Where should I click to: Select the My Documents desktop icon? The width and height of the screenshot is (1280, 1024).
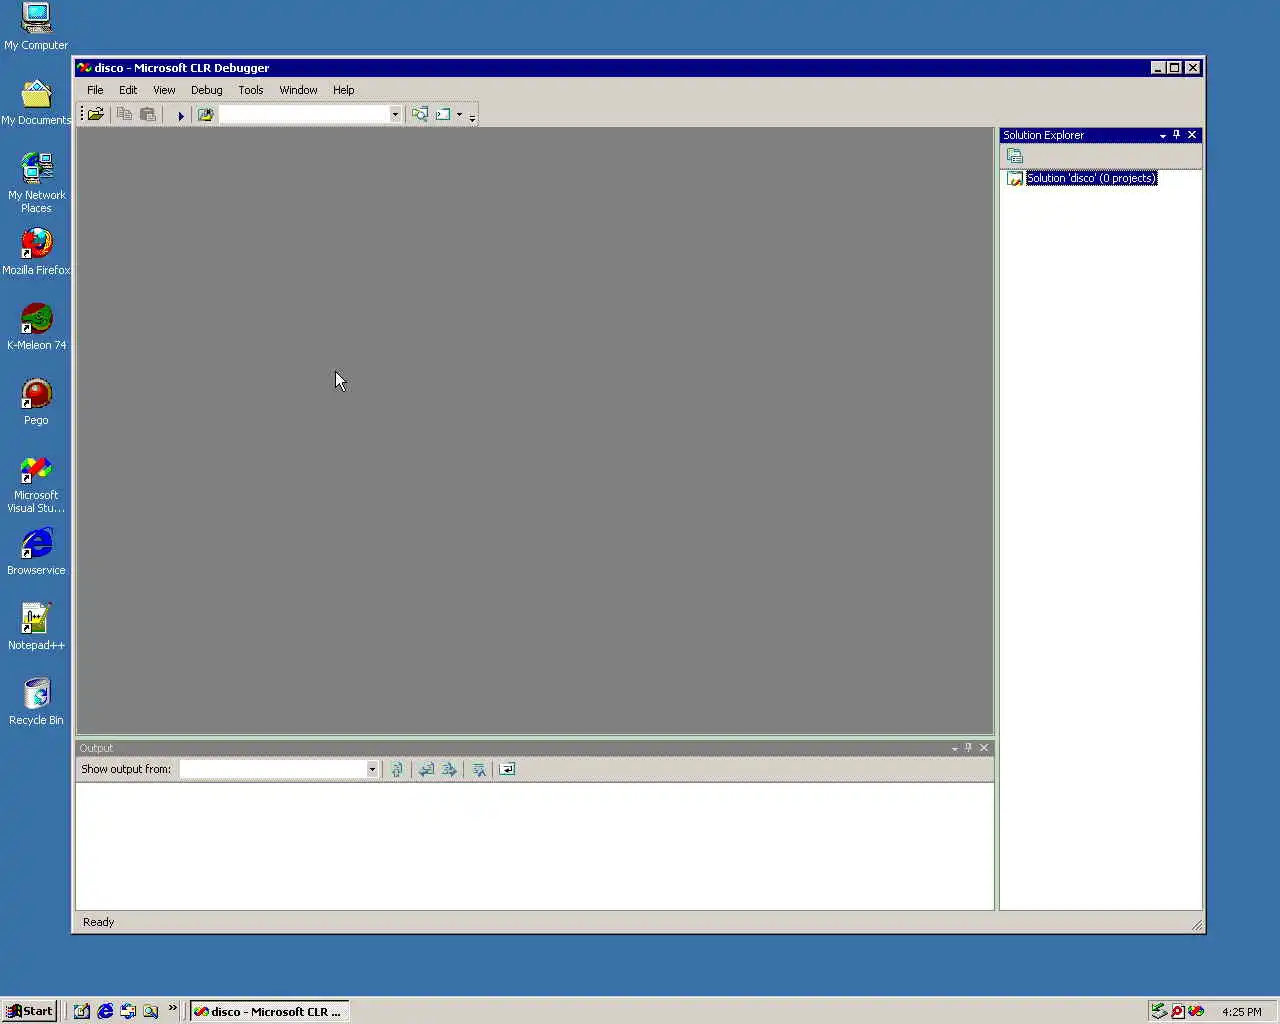[x=36, y=102]
